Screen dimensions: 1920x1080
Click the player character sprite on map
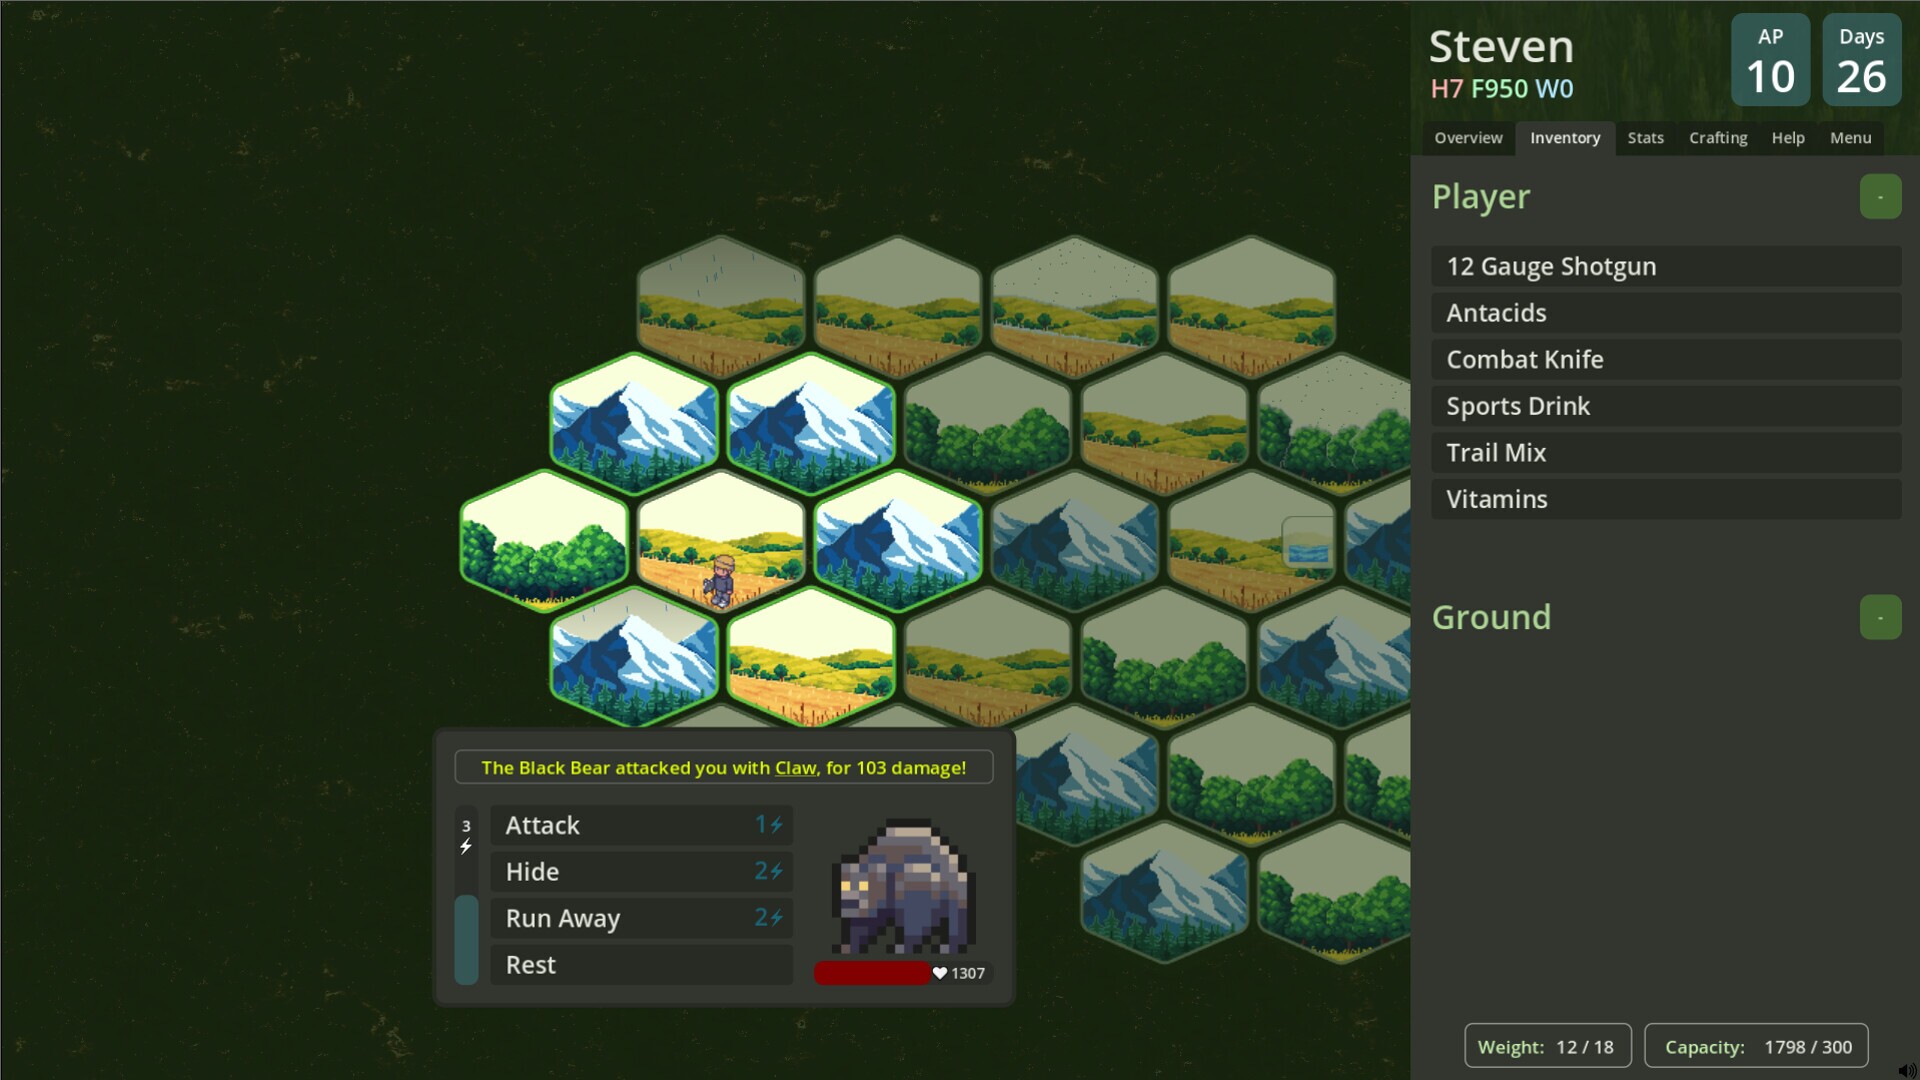point(721,581)
